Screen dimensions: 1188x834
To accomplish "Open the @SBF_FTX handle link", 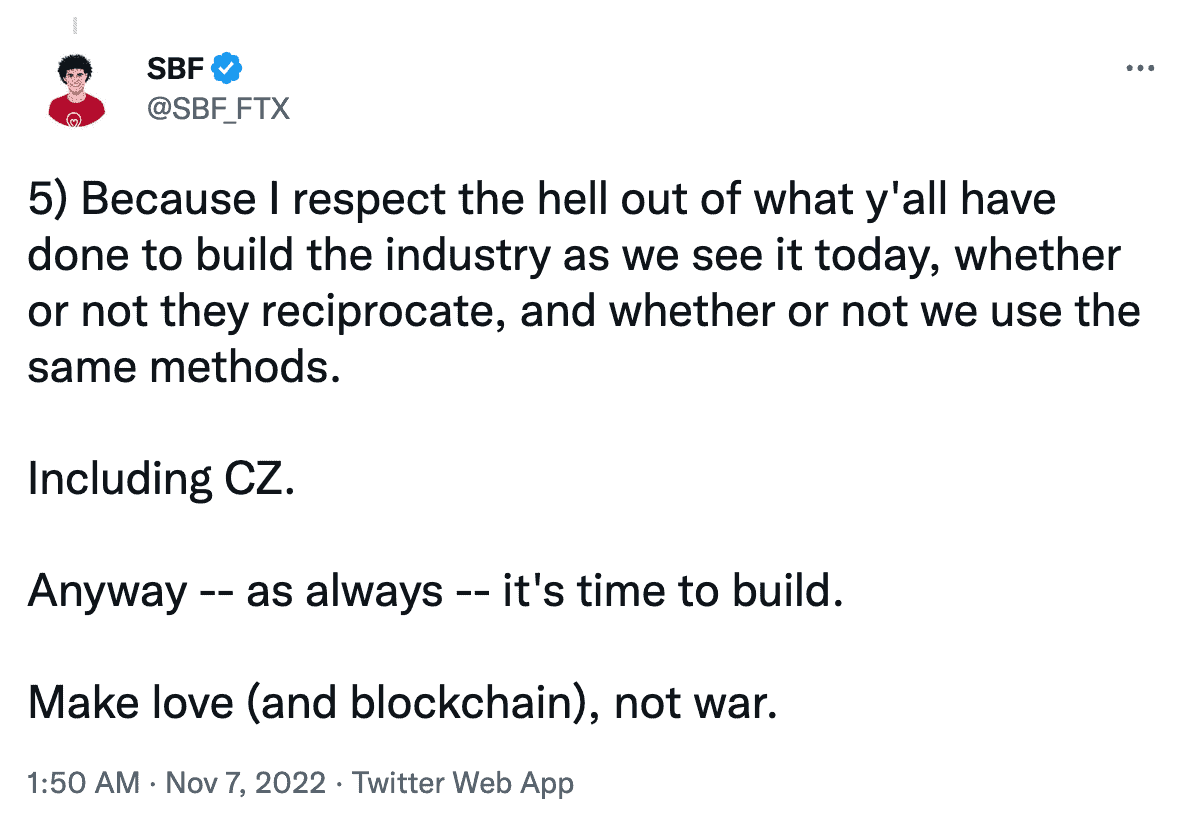I will coord(218,109).
